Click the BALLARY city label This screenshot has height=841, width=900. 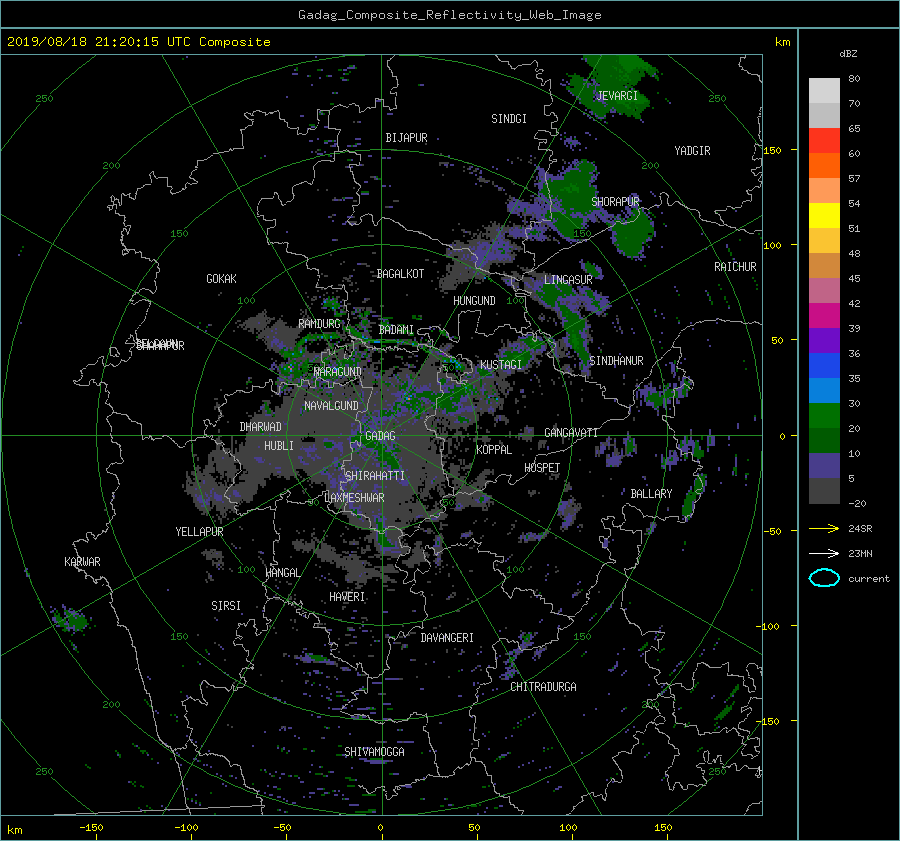tap(651, 494)
